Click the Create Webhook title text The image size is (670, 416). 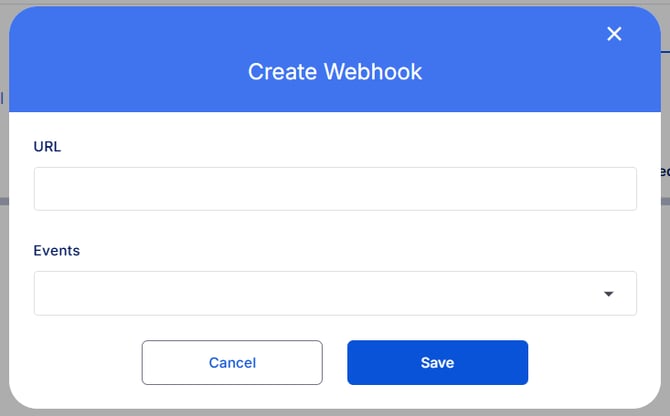tap(335, 72)
